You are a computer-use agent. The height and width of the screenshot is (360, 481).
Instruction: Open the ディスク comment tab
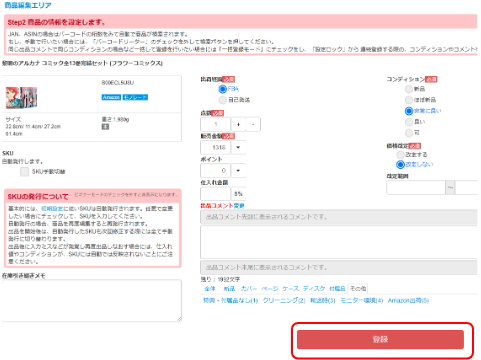click(314, 289)
